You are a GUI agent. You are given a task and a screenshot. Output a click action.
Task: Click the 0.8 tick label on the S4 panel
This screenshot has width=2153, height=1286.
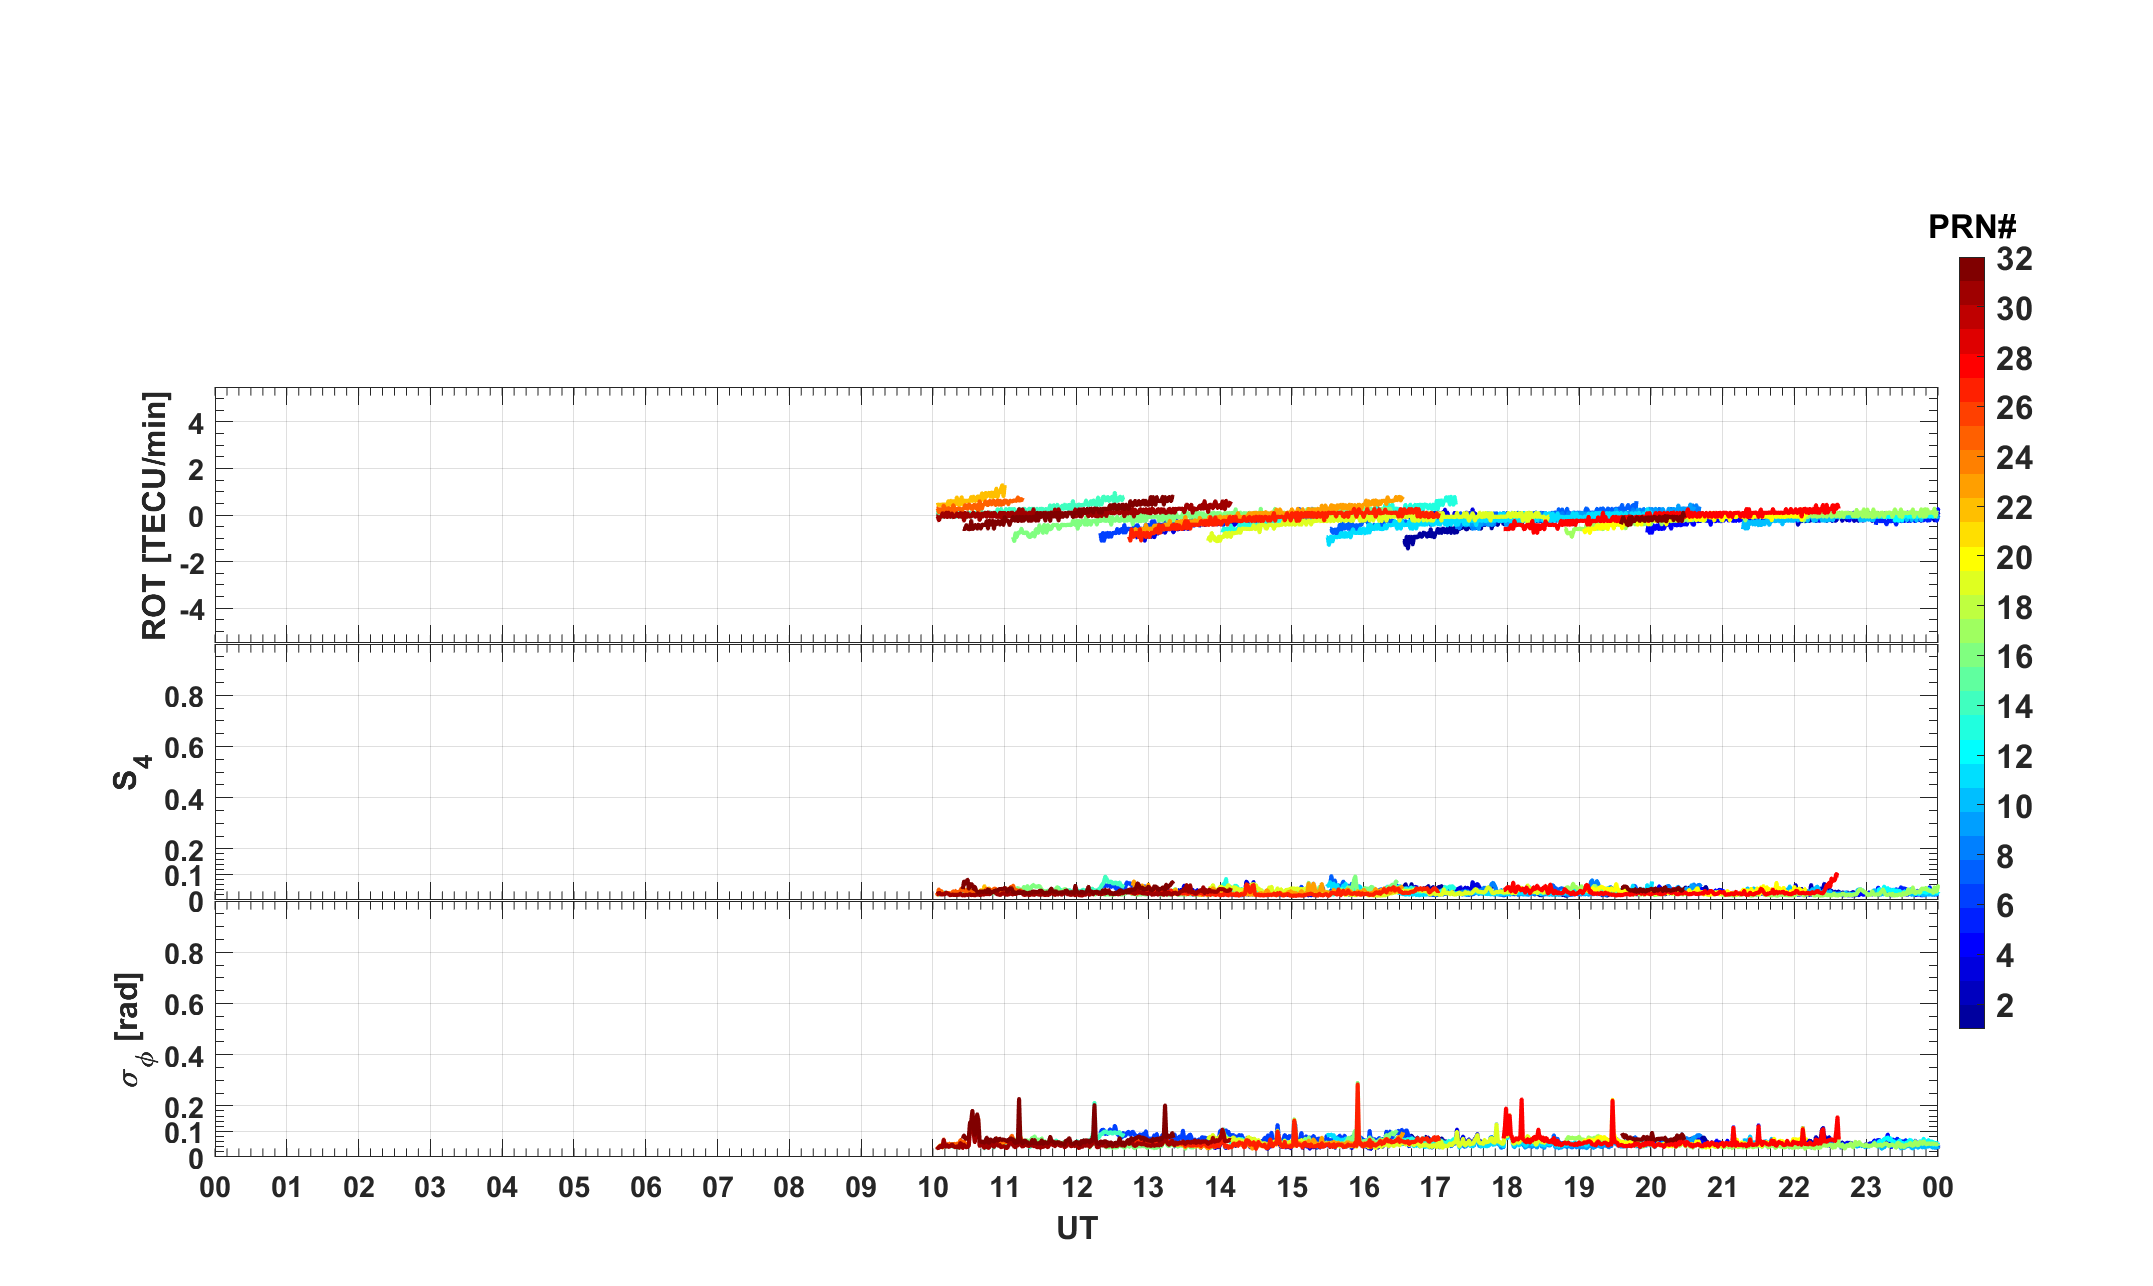point(183,697)
